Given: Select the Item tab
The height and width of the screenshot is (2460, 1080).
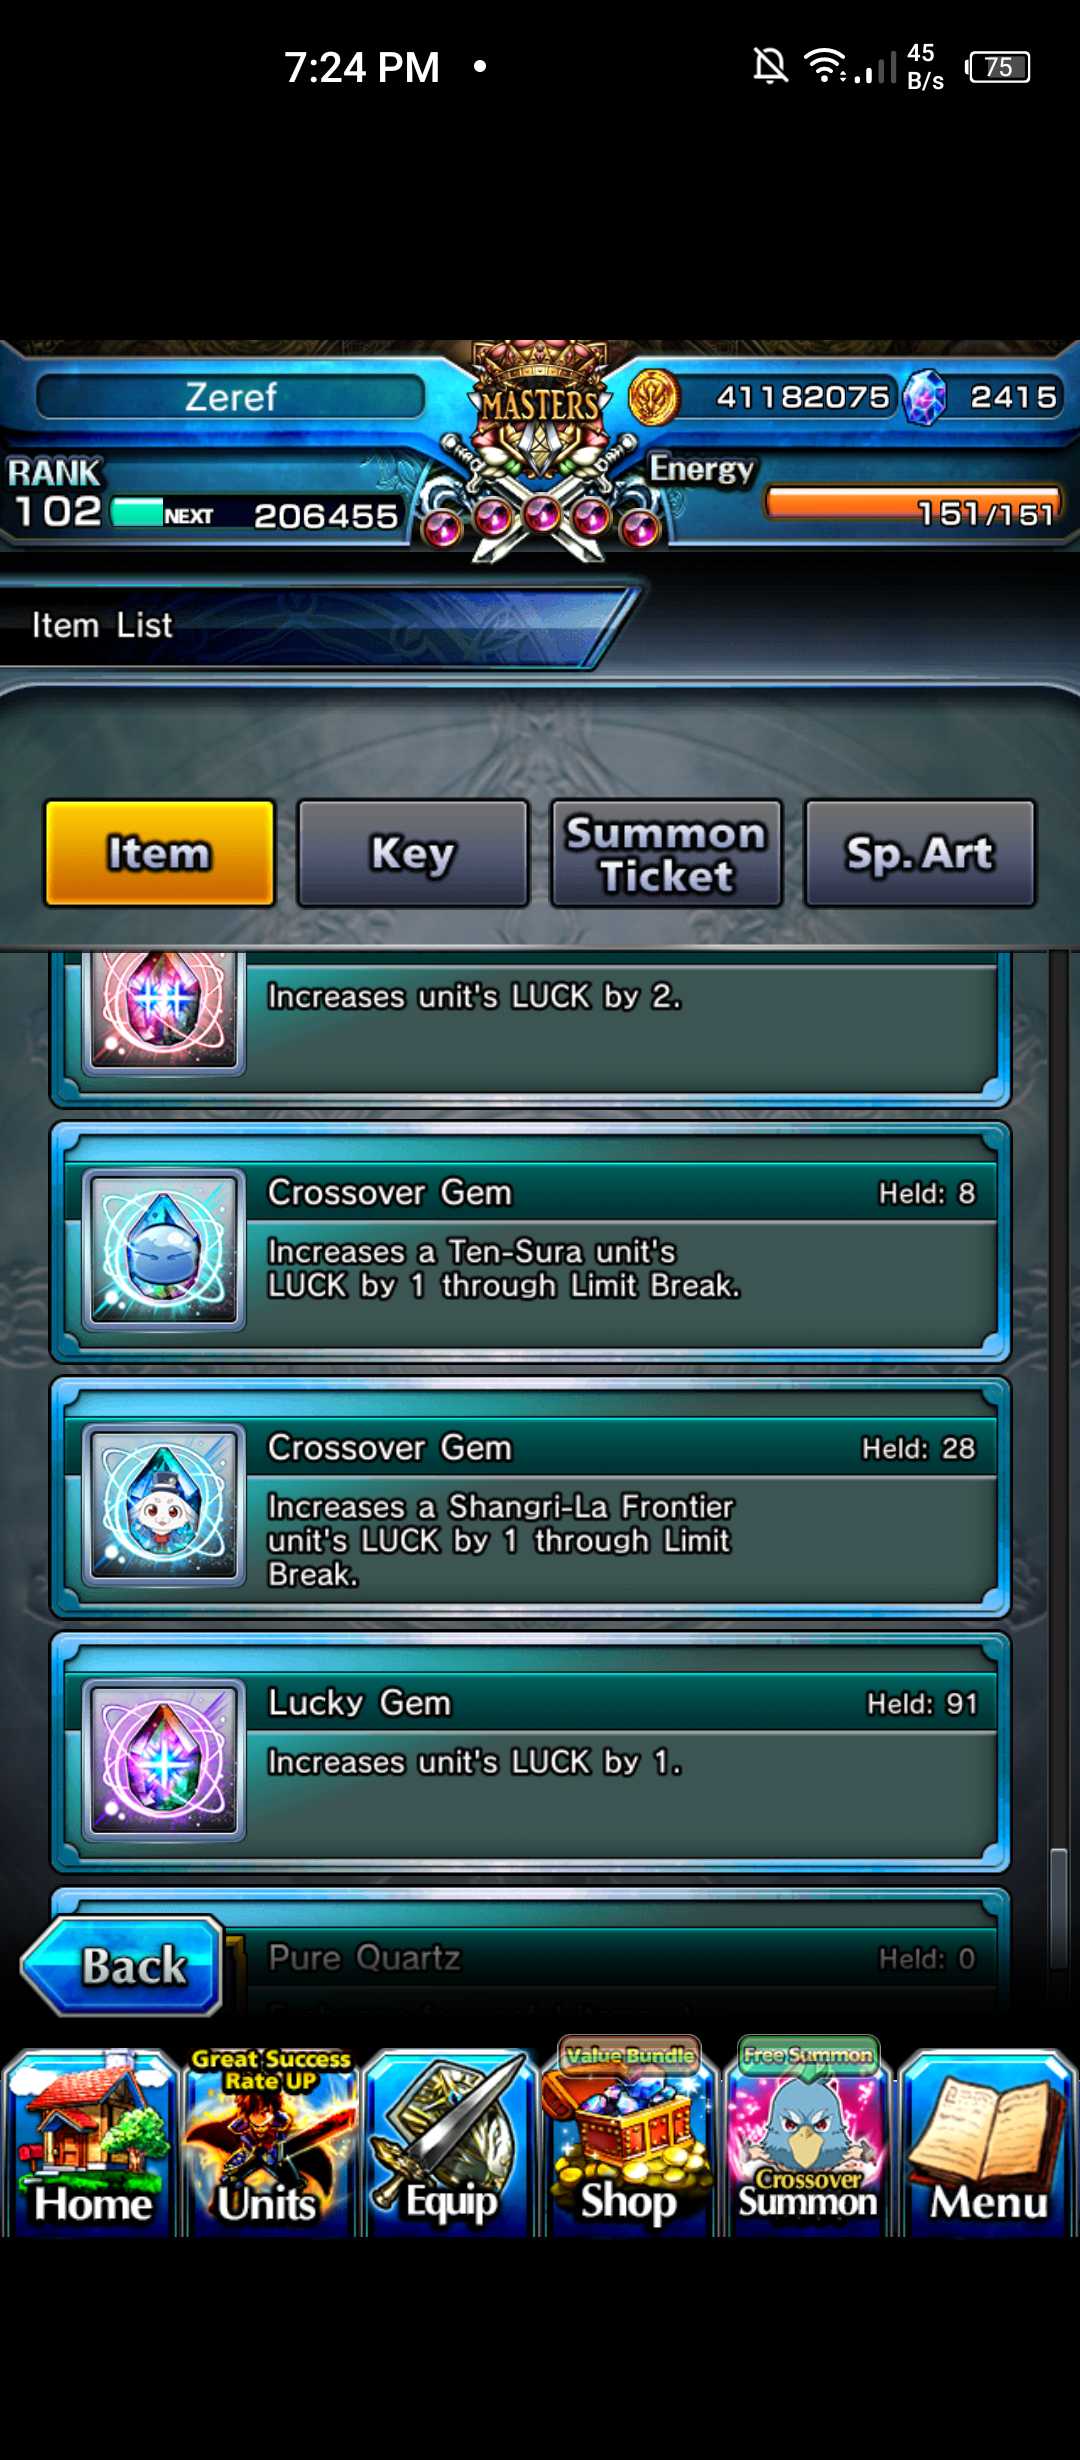Looking at the screenshot, I should 159,853.
